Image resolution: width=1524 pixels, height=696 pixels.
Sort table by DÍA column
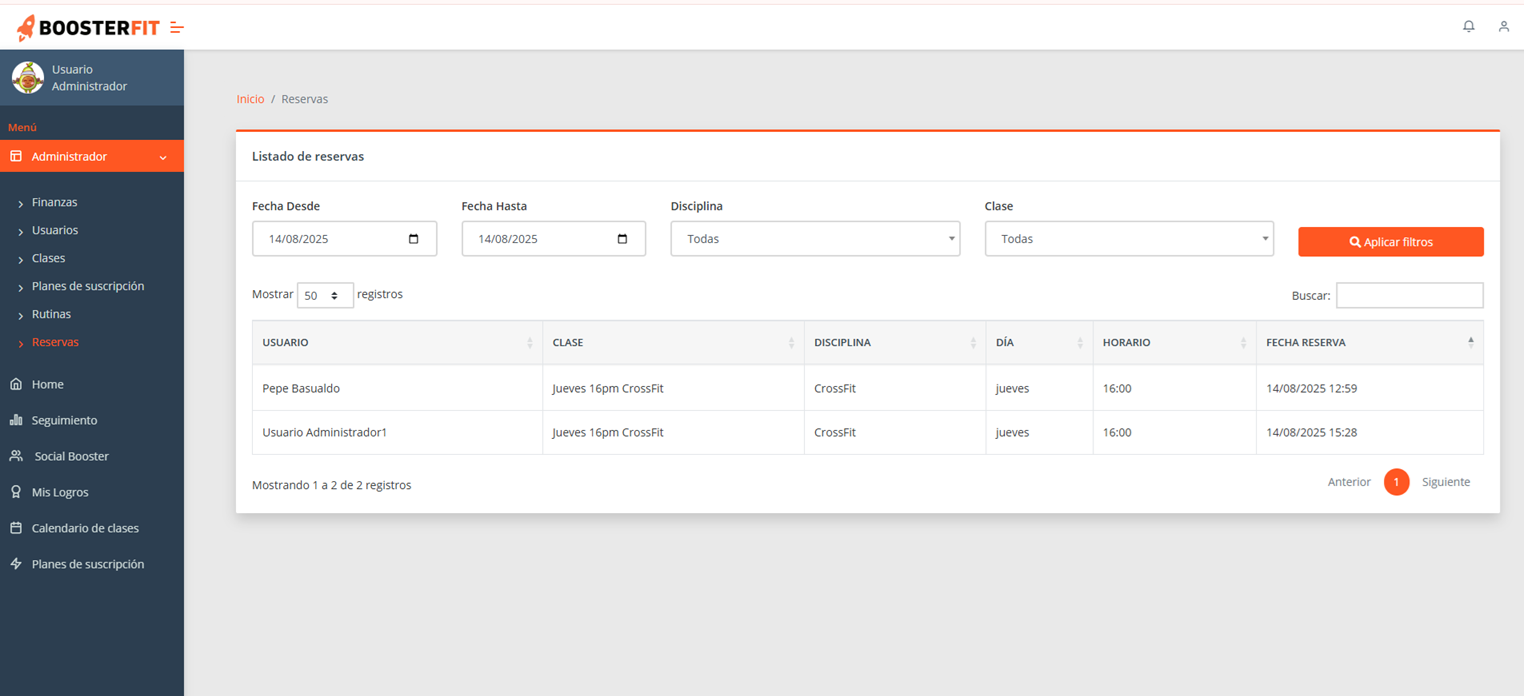point(1039,342)
